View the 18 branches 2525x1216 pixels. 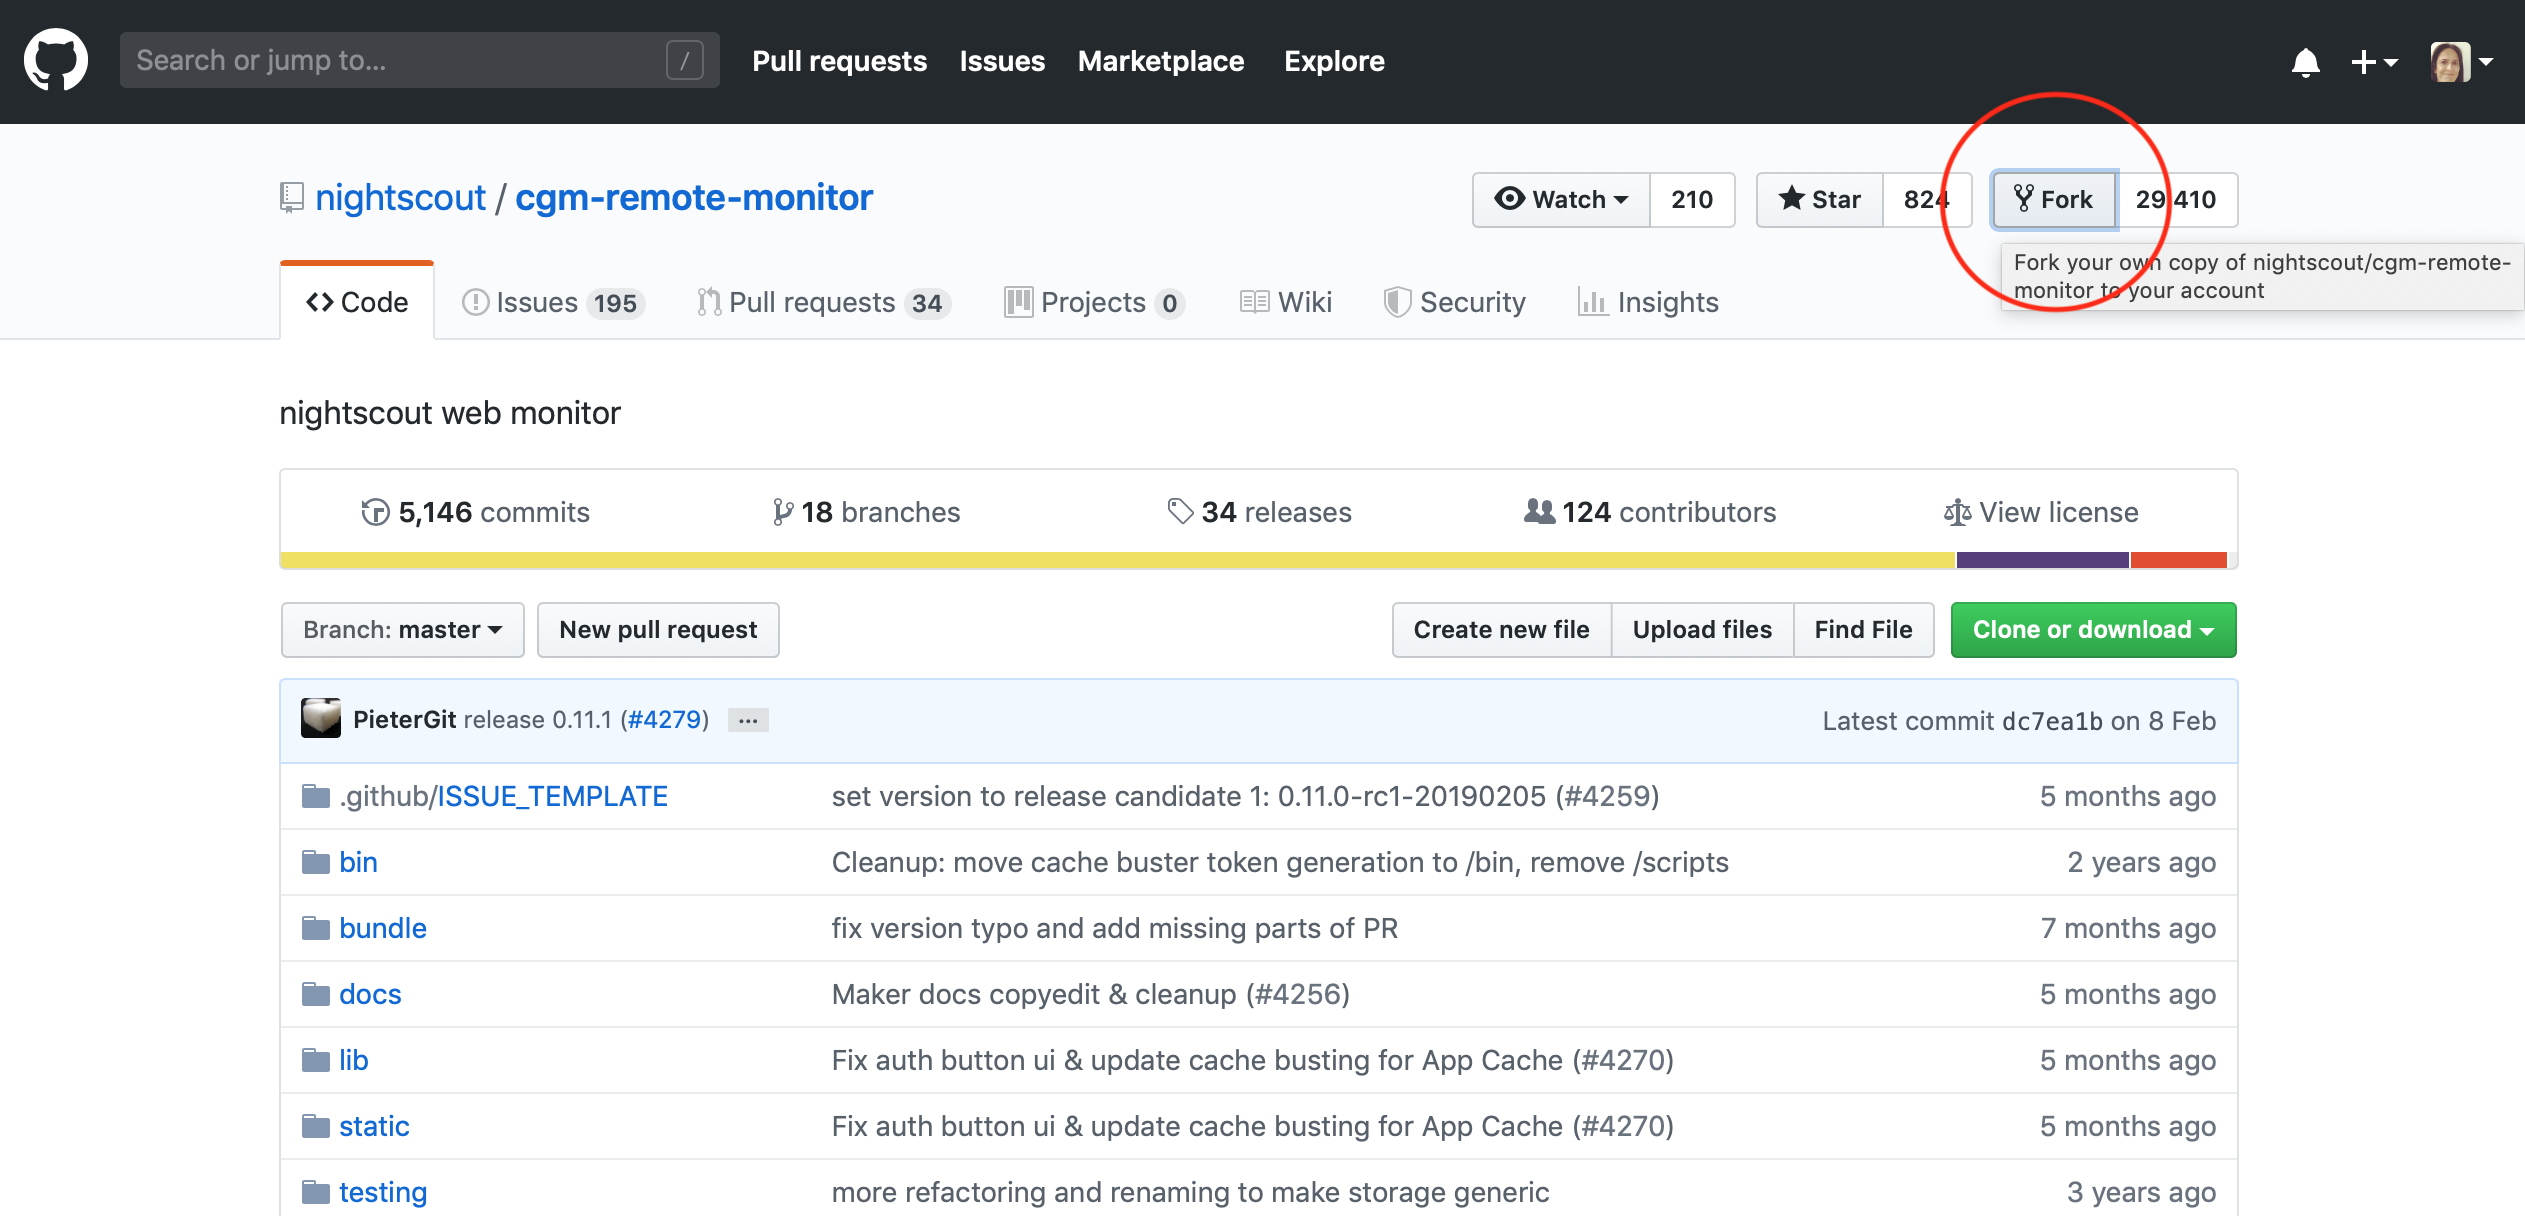point(866,512)
